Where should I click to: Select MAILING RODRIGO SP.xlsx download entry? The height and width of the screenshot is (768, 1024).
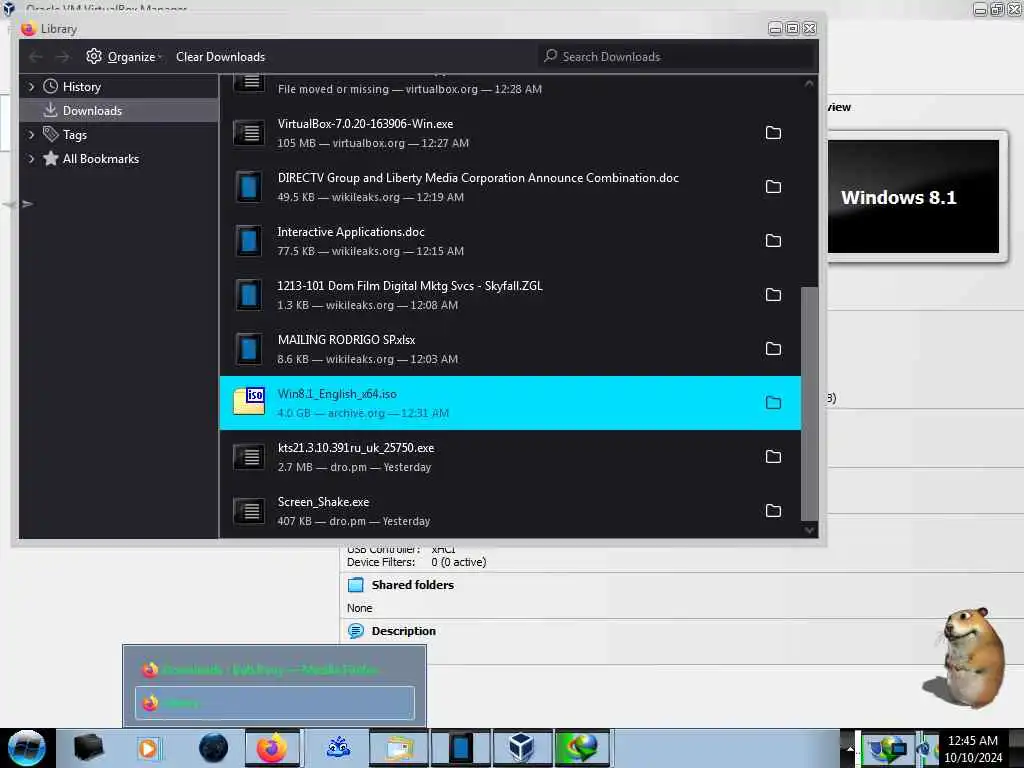[x=510, y=349]
